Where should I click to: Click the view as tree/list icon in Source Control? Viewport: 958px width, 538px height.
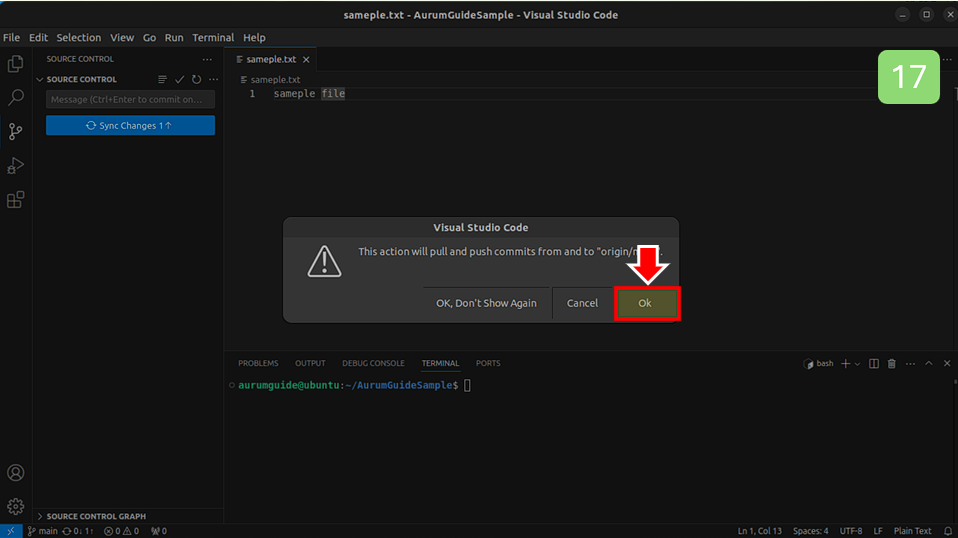pyautogui.click(x=162, y=79)
